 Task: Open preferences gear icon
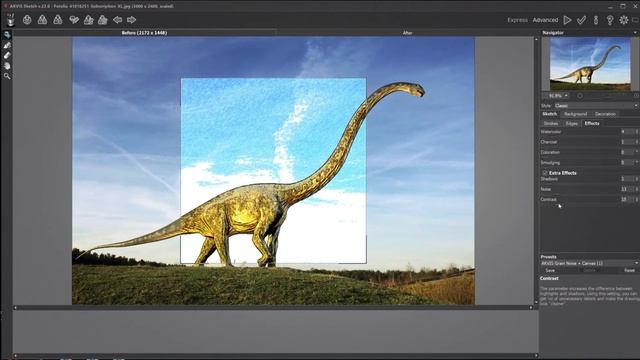624,20
